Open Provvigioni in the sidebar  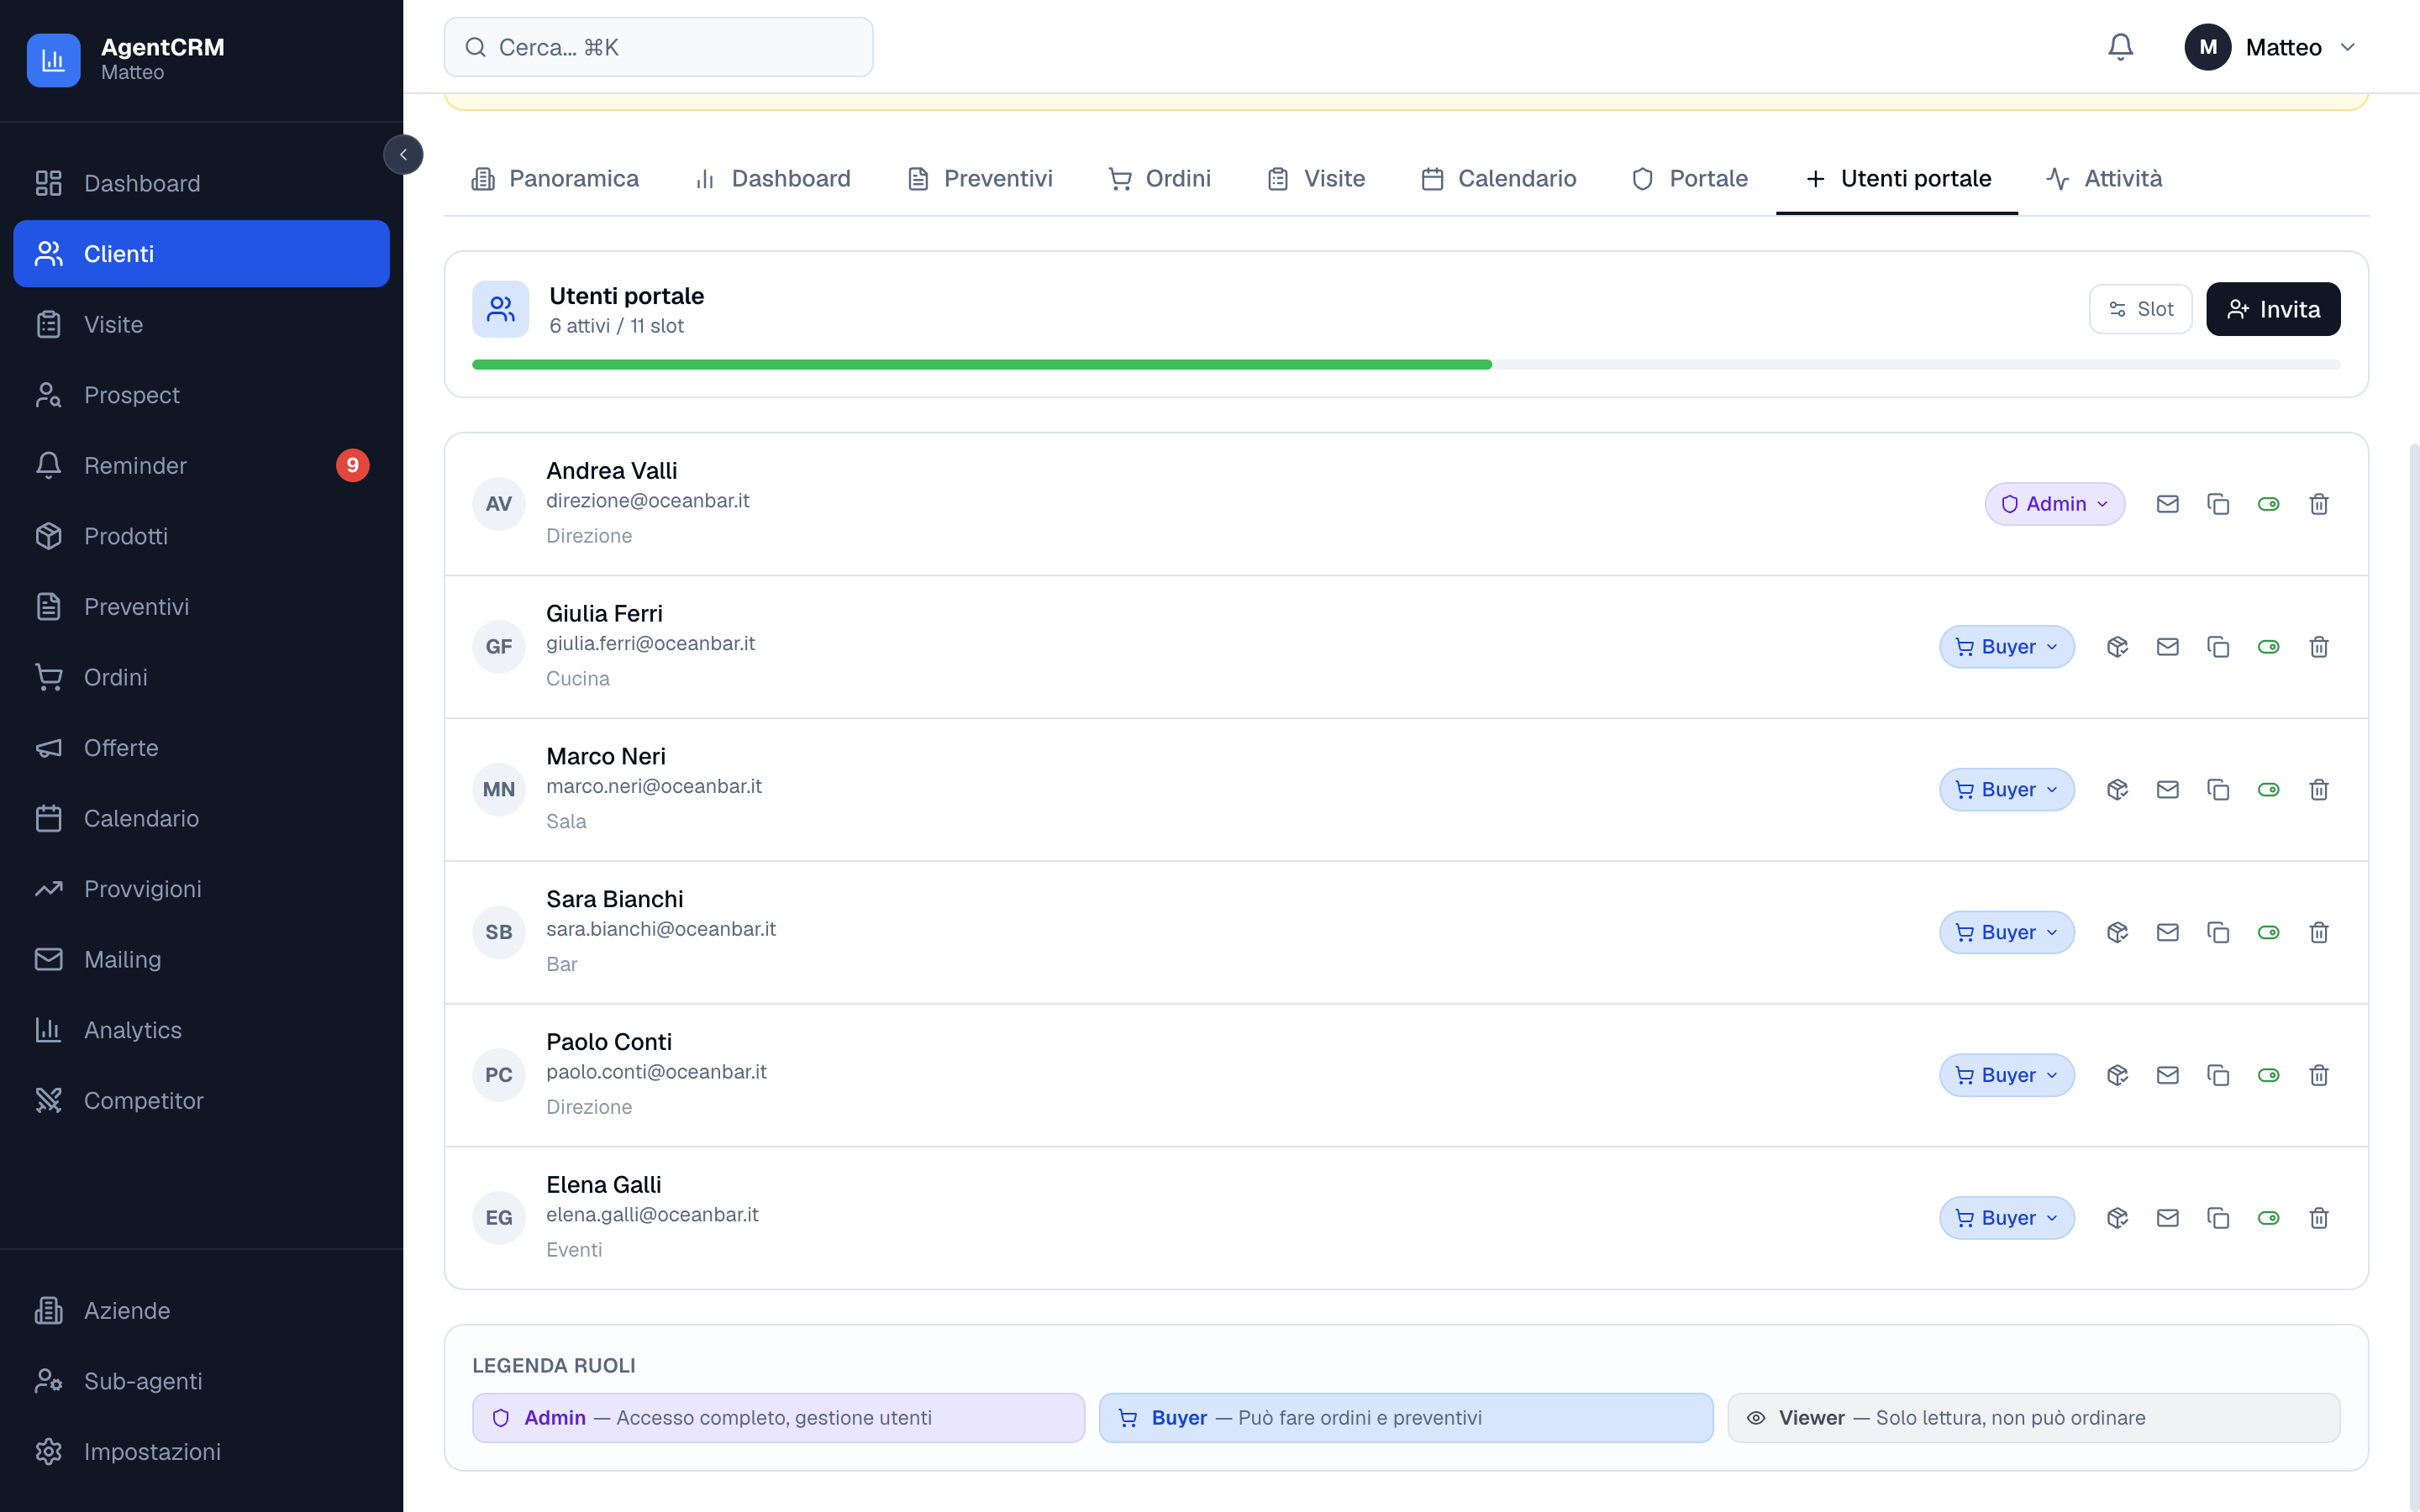point(201,889)
